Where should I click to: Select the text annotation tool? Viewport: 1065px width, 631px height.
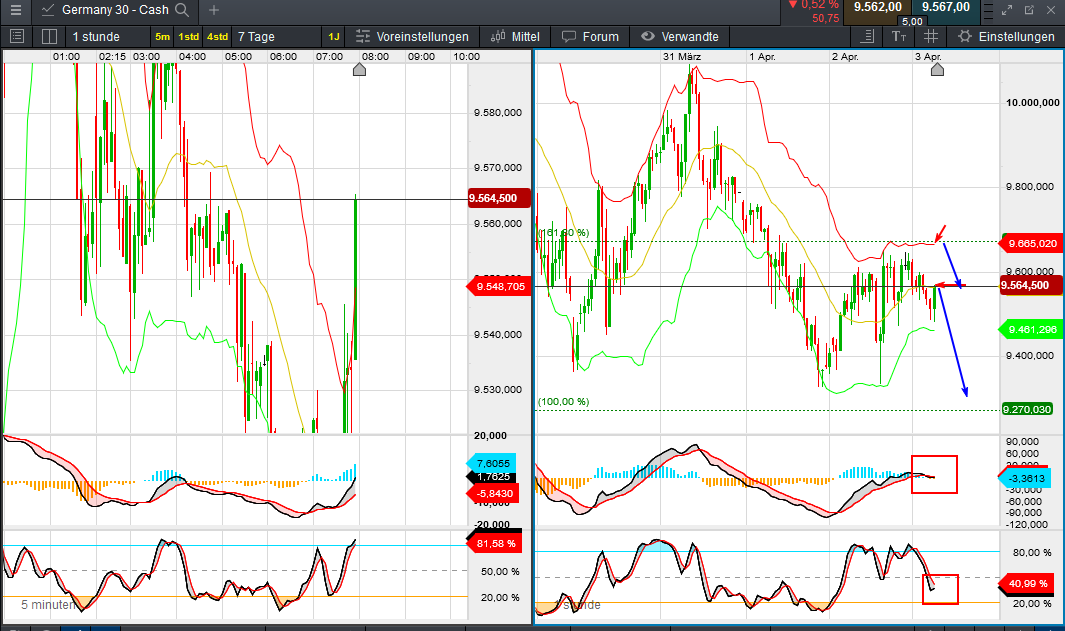tap(899, 37)
